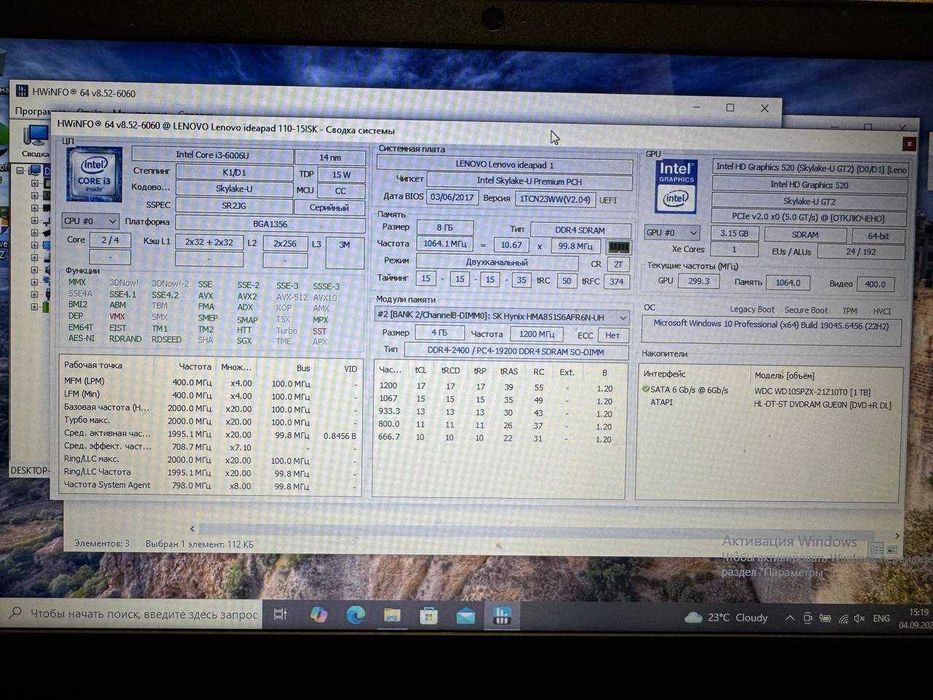933x700 pixels.
Task: Click the 299.3 GPU clock value
Action: pos(699,280)
